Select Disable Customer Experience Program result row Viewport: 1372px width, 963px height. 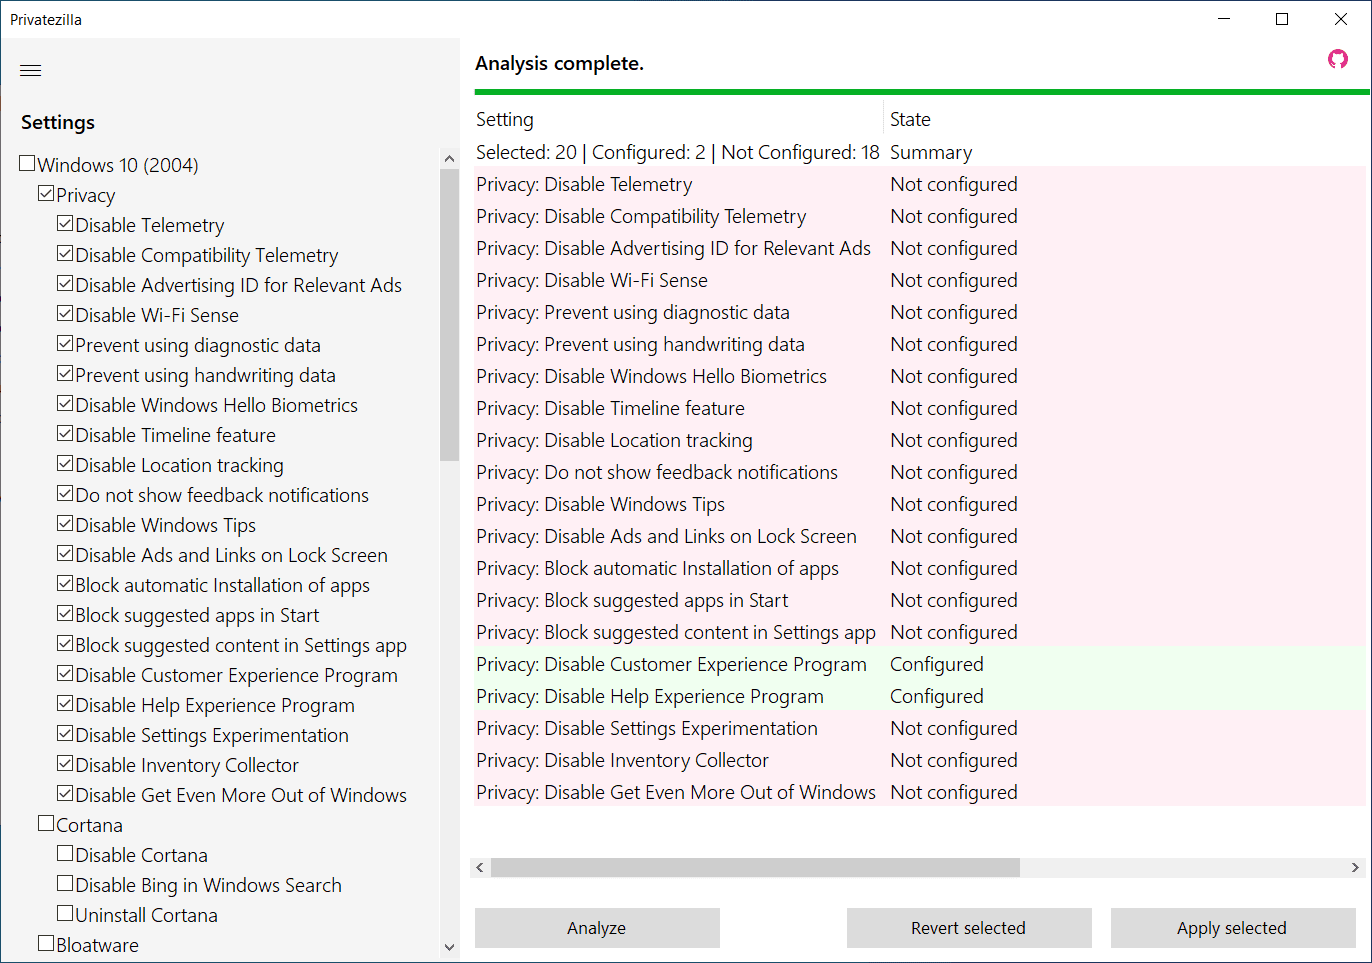tap(671, 664)
